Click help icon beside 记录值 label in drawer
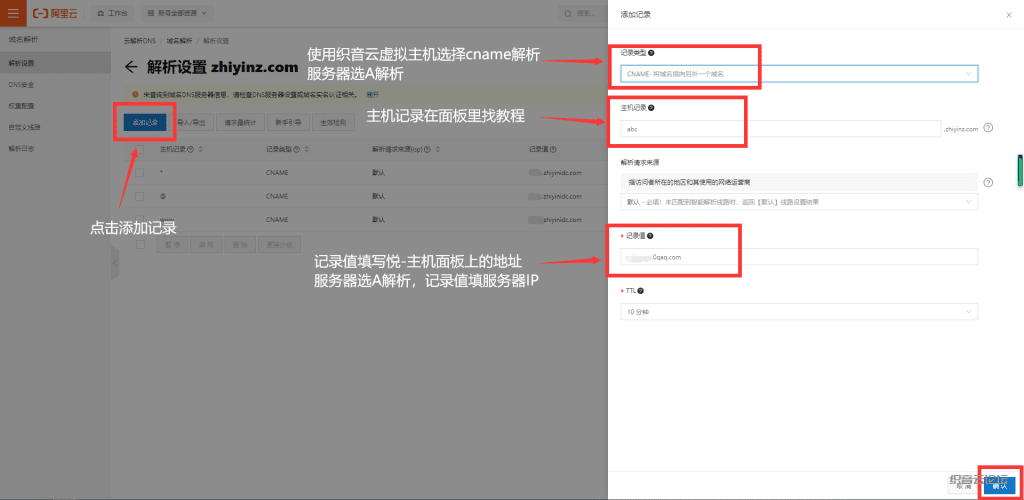This screenshot has height=500, width=1024. point(650,236)
